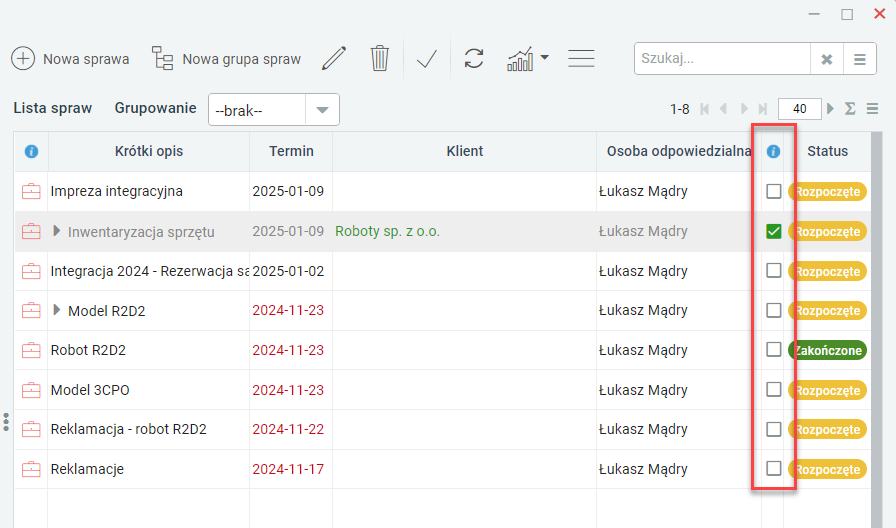Click the sigma summary icon
The image size is (896, 528).
pos(850,109)
